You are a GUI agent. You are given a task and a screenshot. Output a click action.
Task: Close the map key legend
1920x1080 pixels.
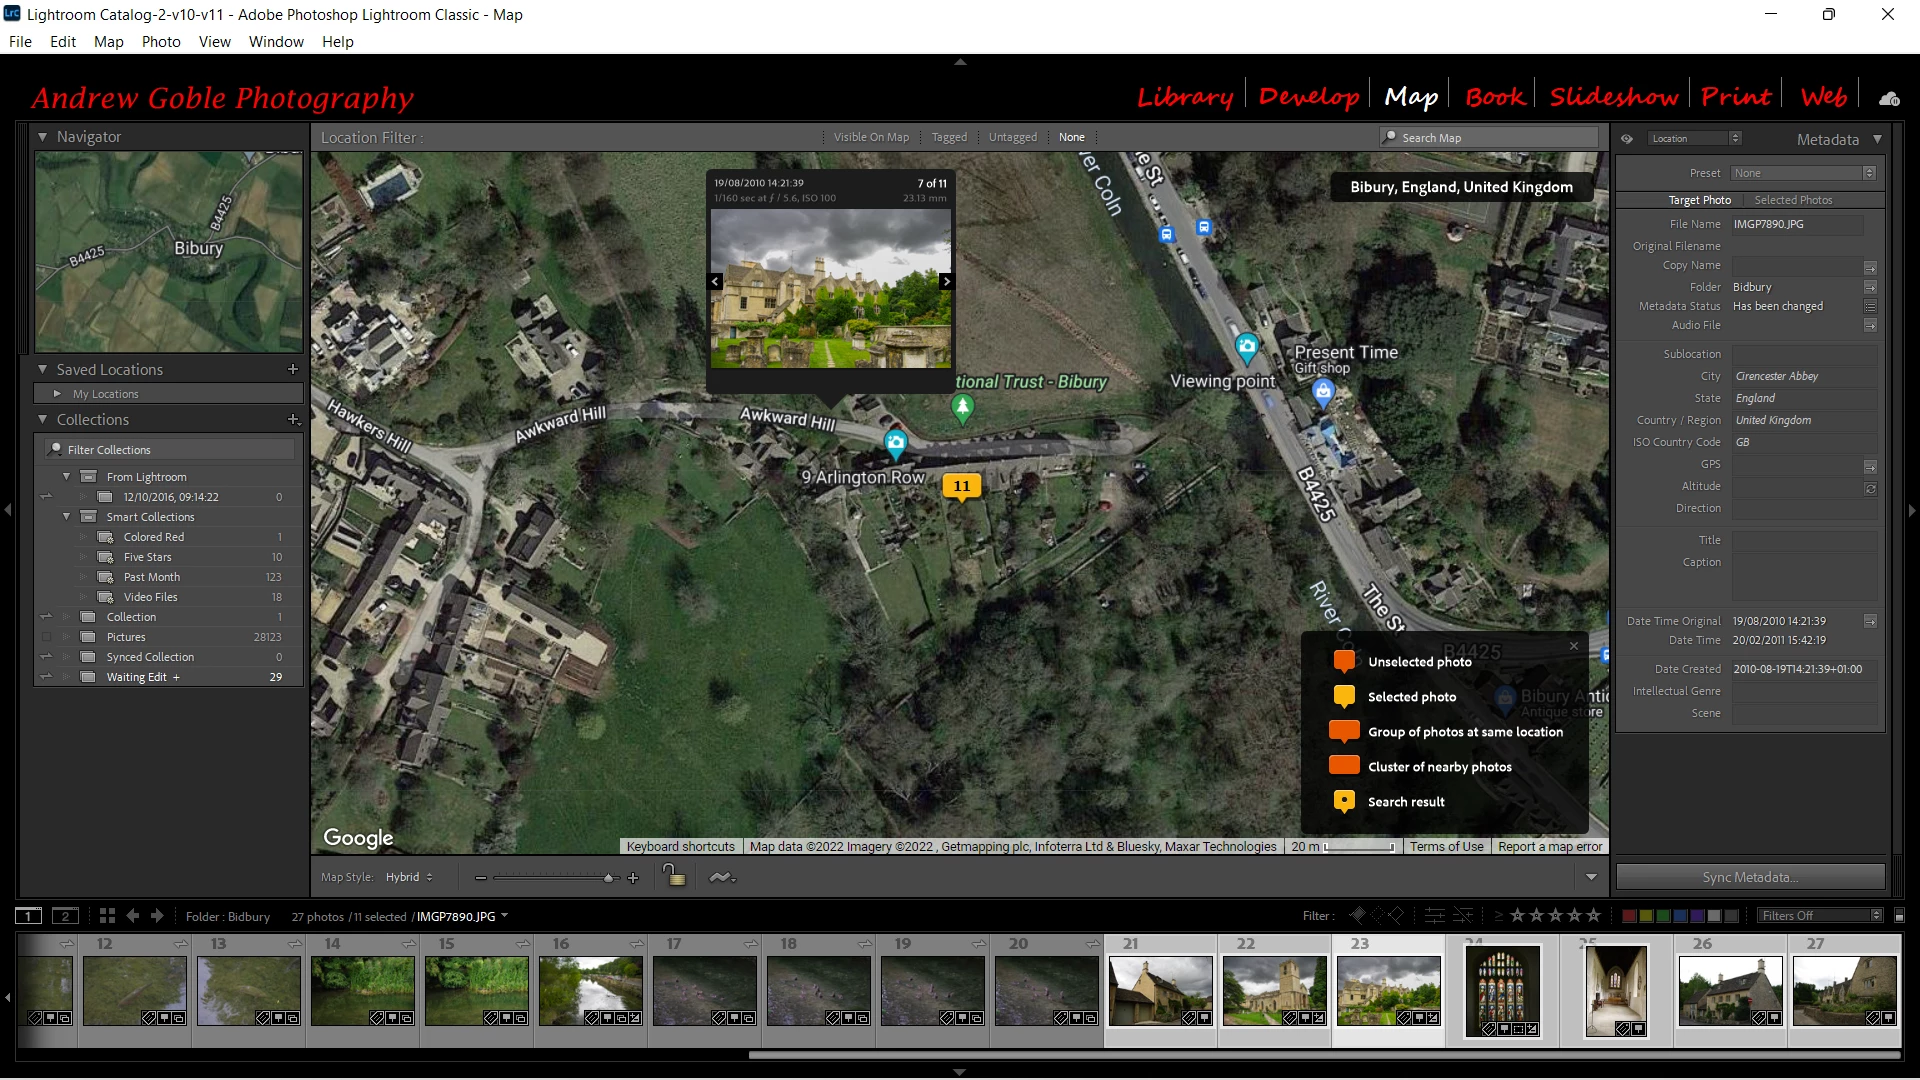[x=1574, y=646]
